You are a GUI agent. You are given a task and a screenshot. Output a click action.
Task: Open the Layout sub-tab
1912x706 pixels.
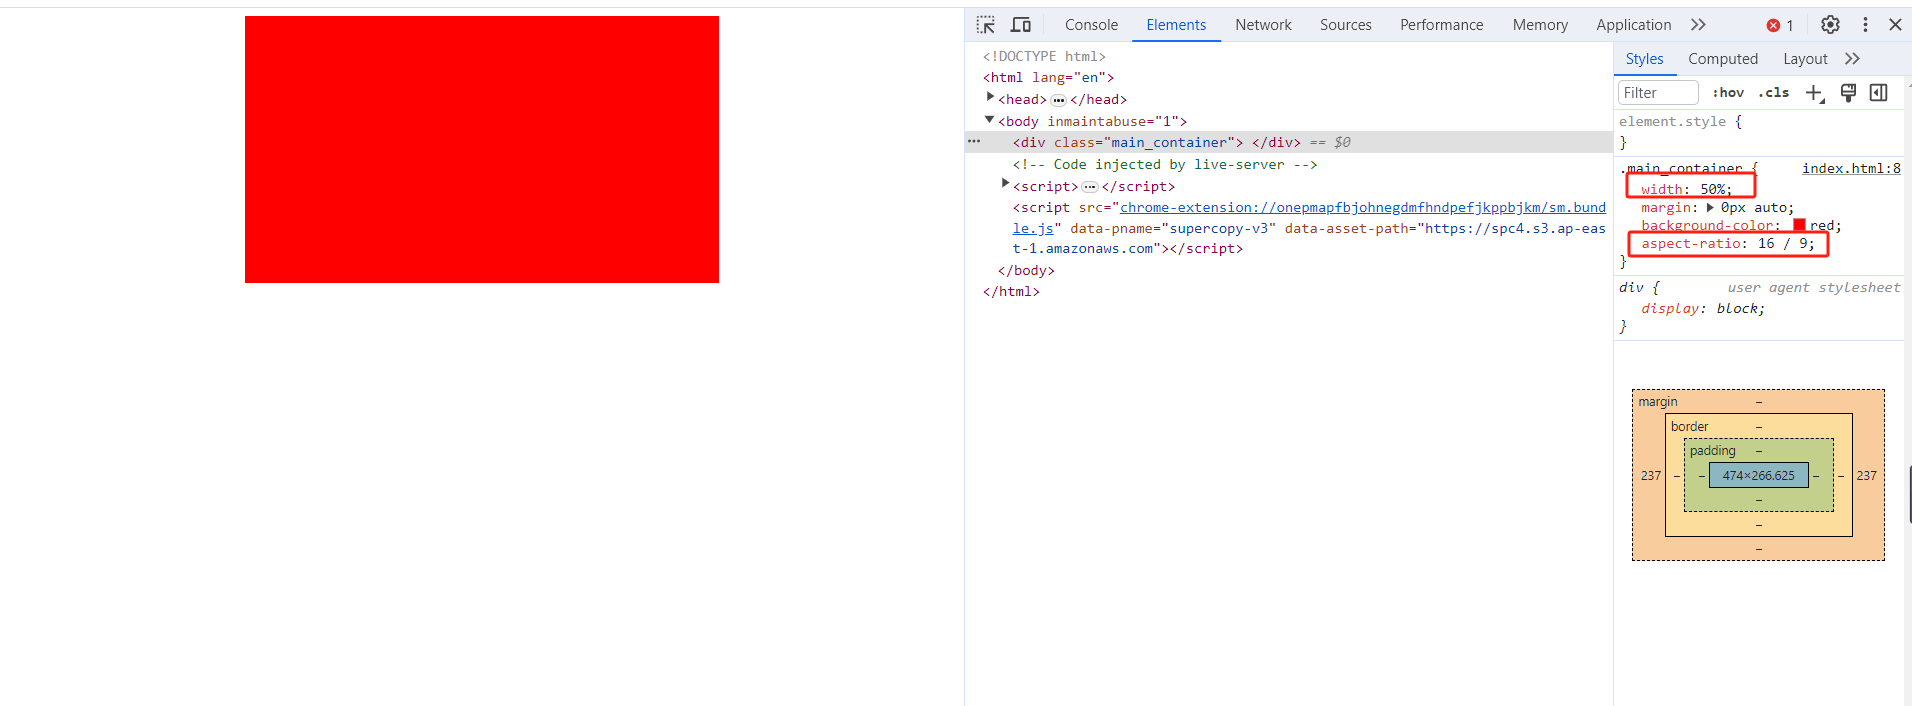[1805, 59]
